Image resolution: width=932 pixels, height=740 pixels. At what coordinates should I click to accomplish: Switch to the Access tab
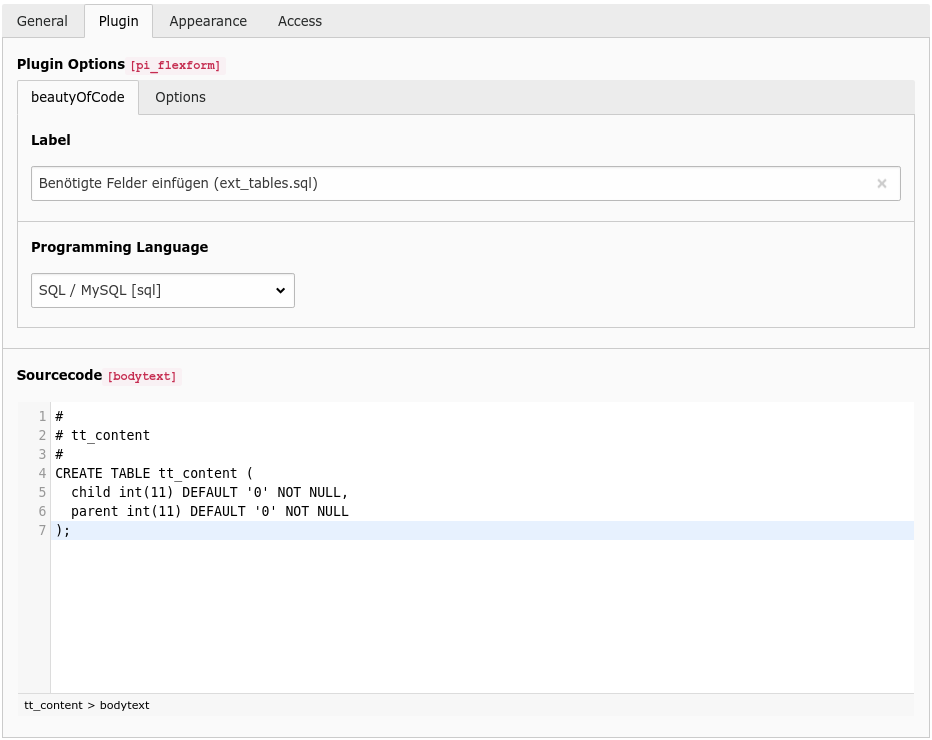pyautogui.click(x=299, y=20)
